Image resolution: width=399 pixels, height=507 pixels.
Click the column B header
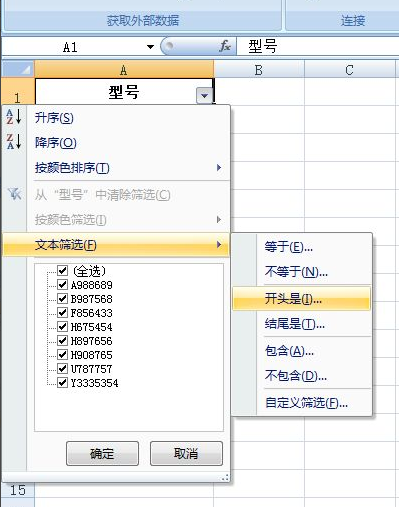pyautogui.click(x=259, y=69)
